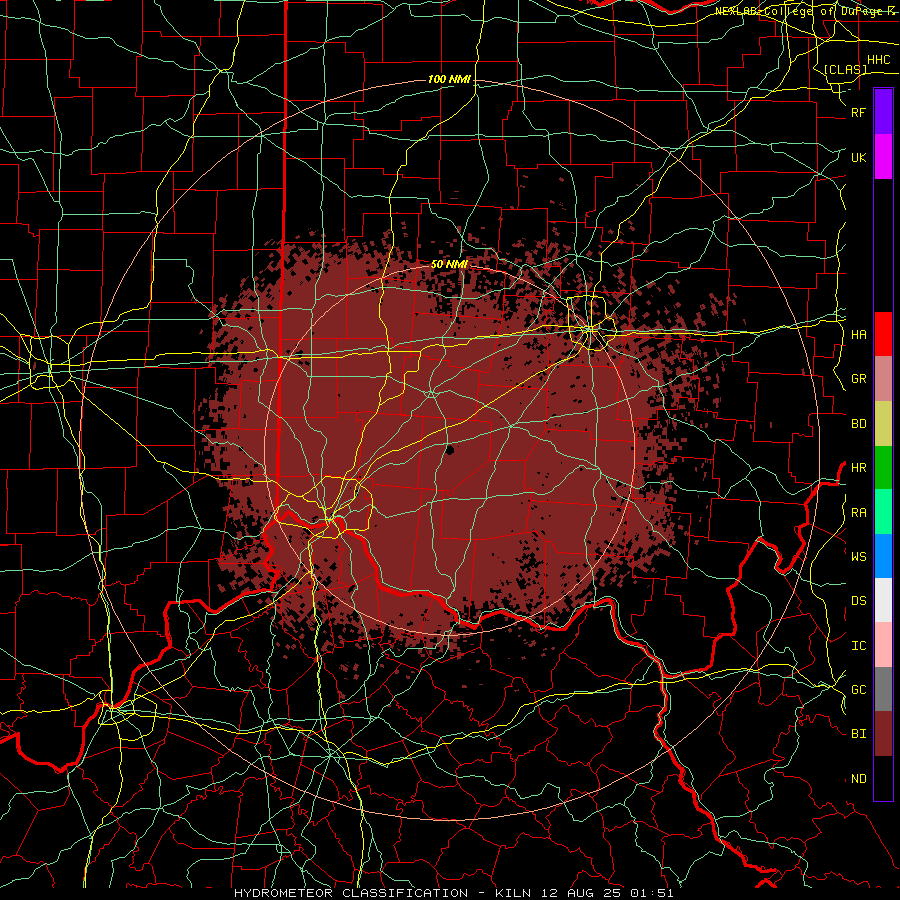The height and width of the screenshot is (900, 900).
Task: Click the ND black legend swatch
Action: coord(883,778)
